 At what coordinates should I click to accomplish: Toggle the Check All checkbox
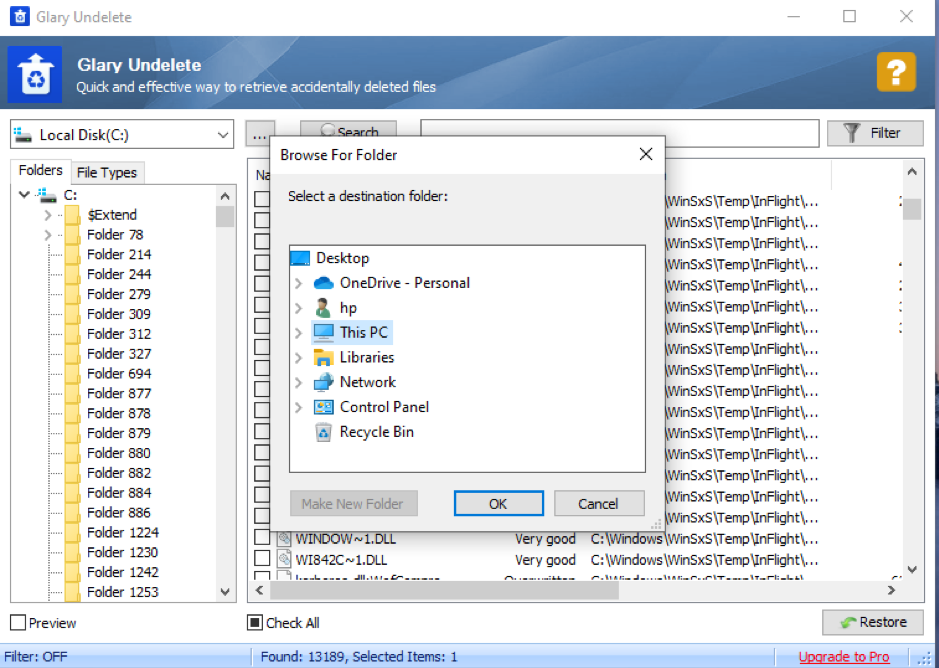point(255,622)
